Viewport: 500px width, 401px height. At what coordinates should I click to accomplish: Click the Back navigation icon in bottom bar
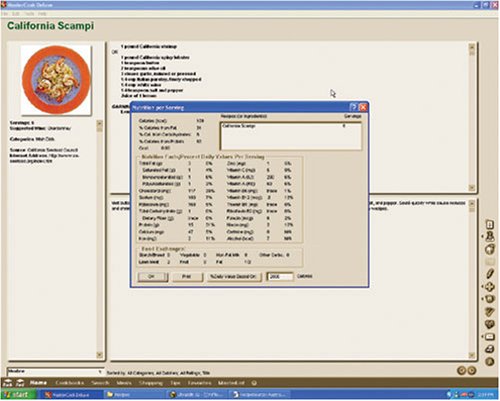click(8, 383)
